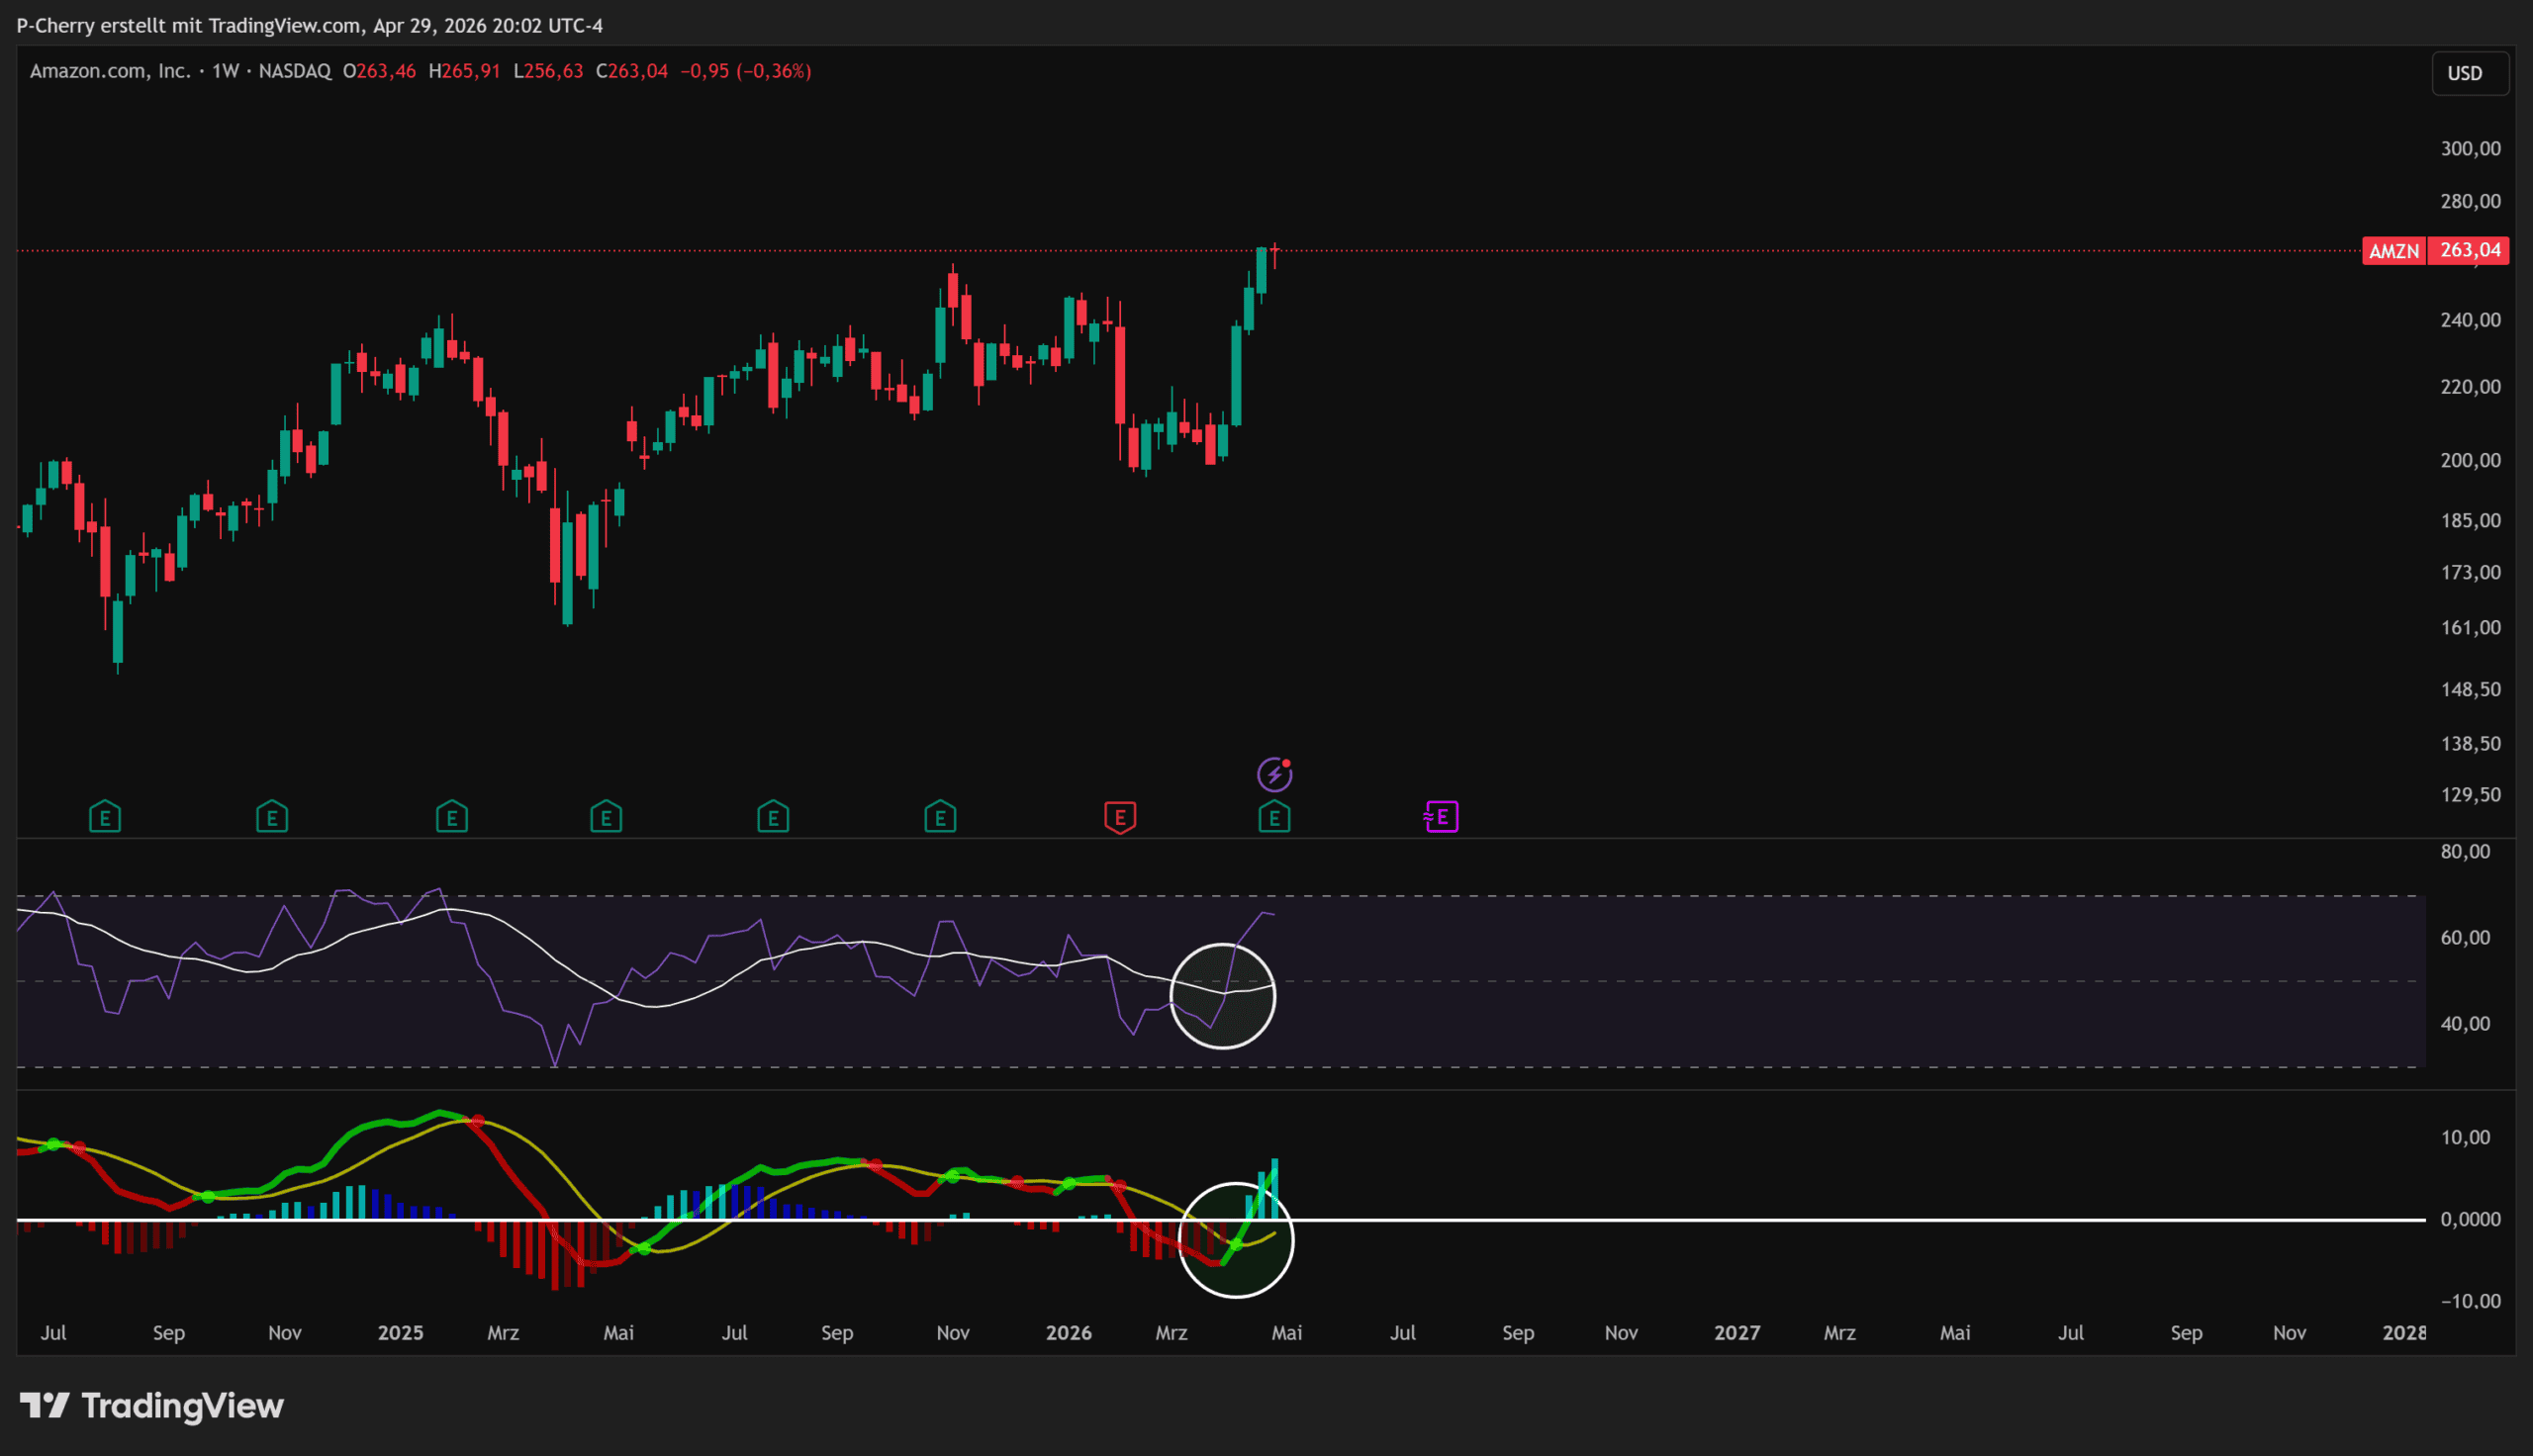Image resolution: width=2533 pixels, height=1456 pixels.
Task: Click the purple lightning bolt event icon
Action: 1274,774
